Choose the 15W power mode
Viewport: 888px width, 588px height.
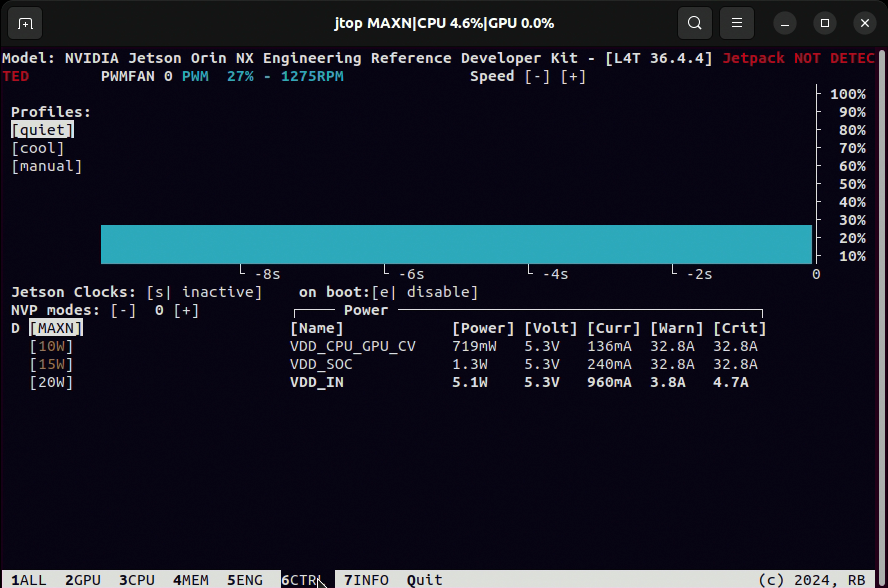pyautogui.click(x=51, y=364)
